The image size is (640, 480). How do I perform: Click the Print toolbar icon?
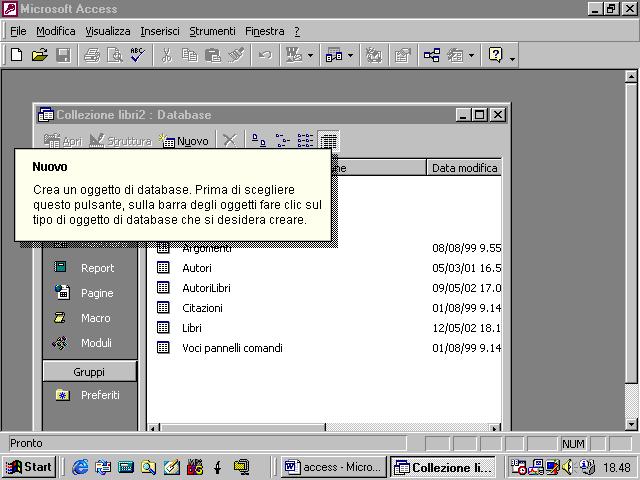(x=92, y=55)
